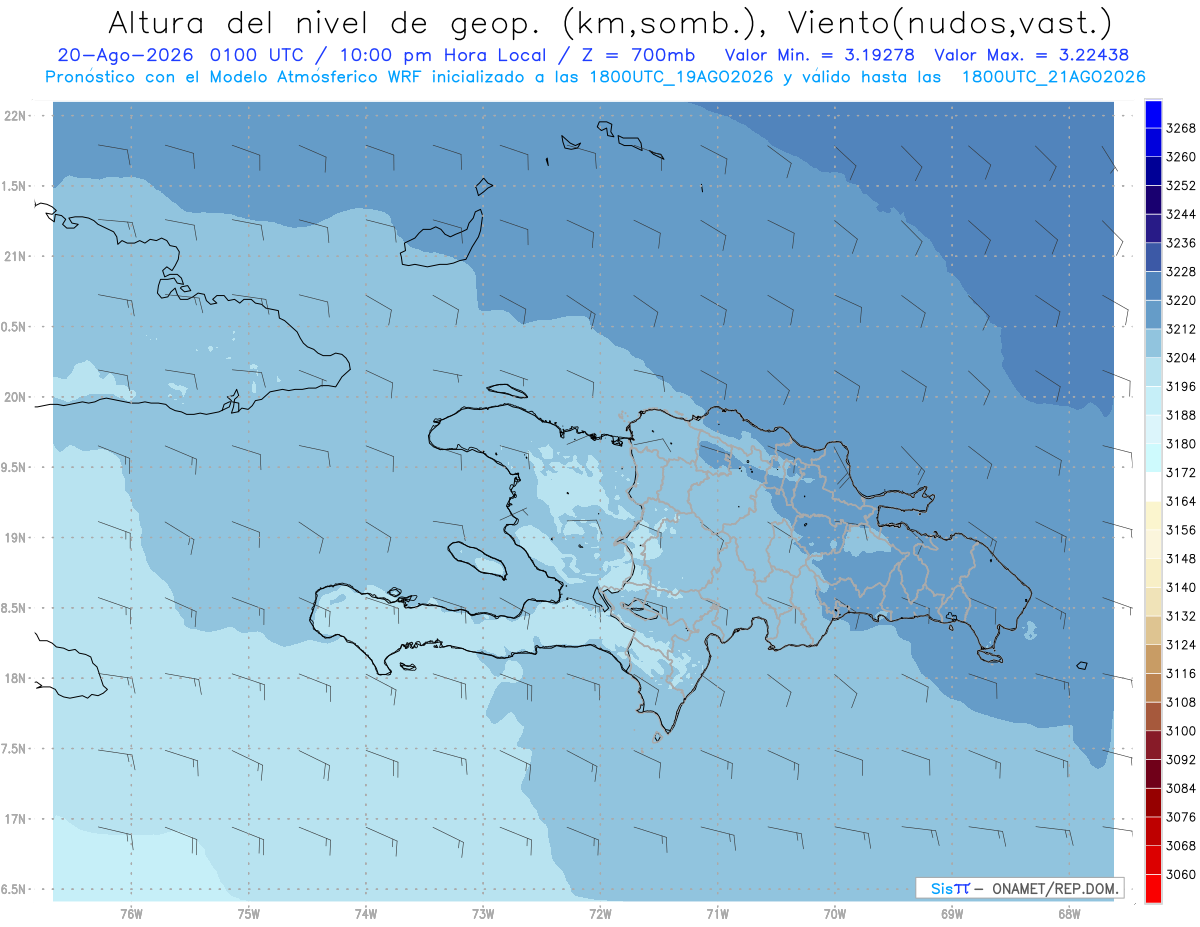
Task: Click the 18N latitude axis label
Action: [16, 678]
